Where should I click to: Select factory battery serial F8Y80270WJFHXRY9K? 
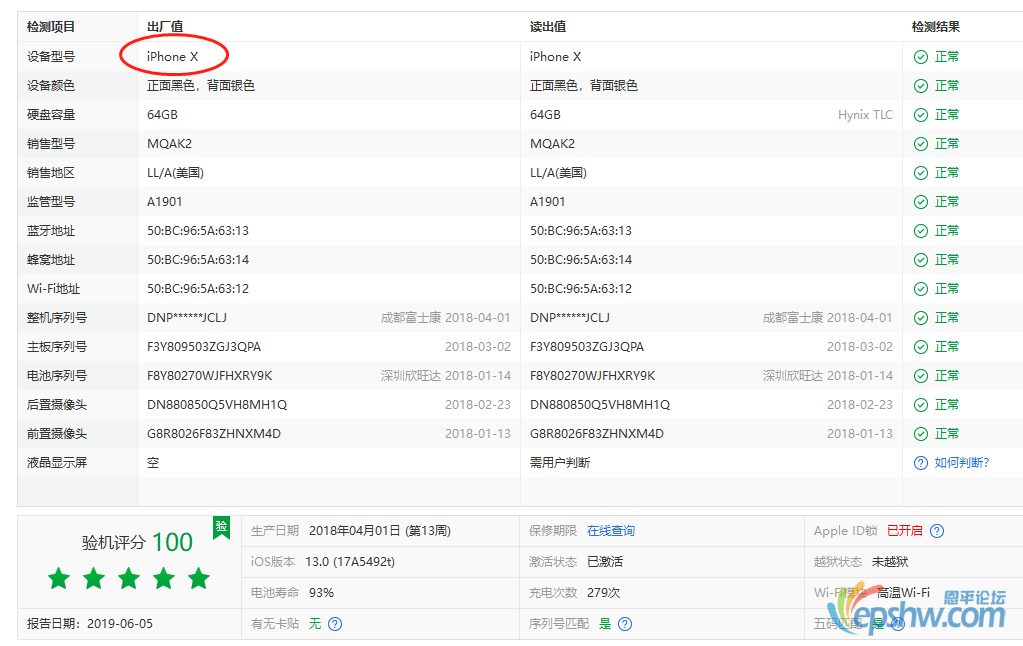coord(209,376)
